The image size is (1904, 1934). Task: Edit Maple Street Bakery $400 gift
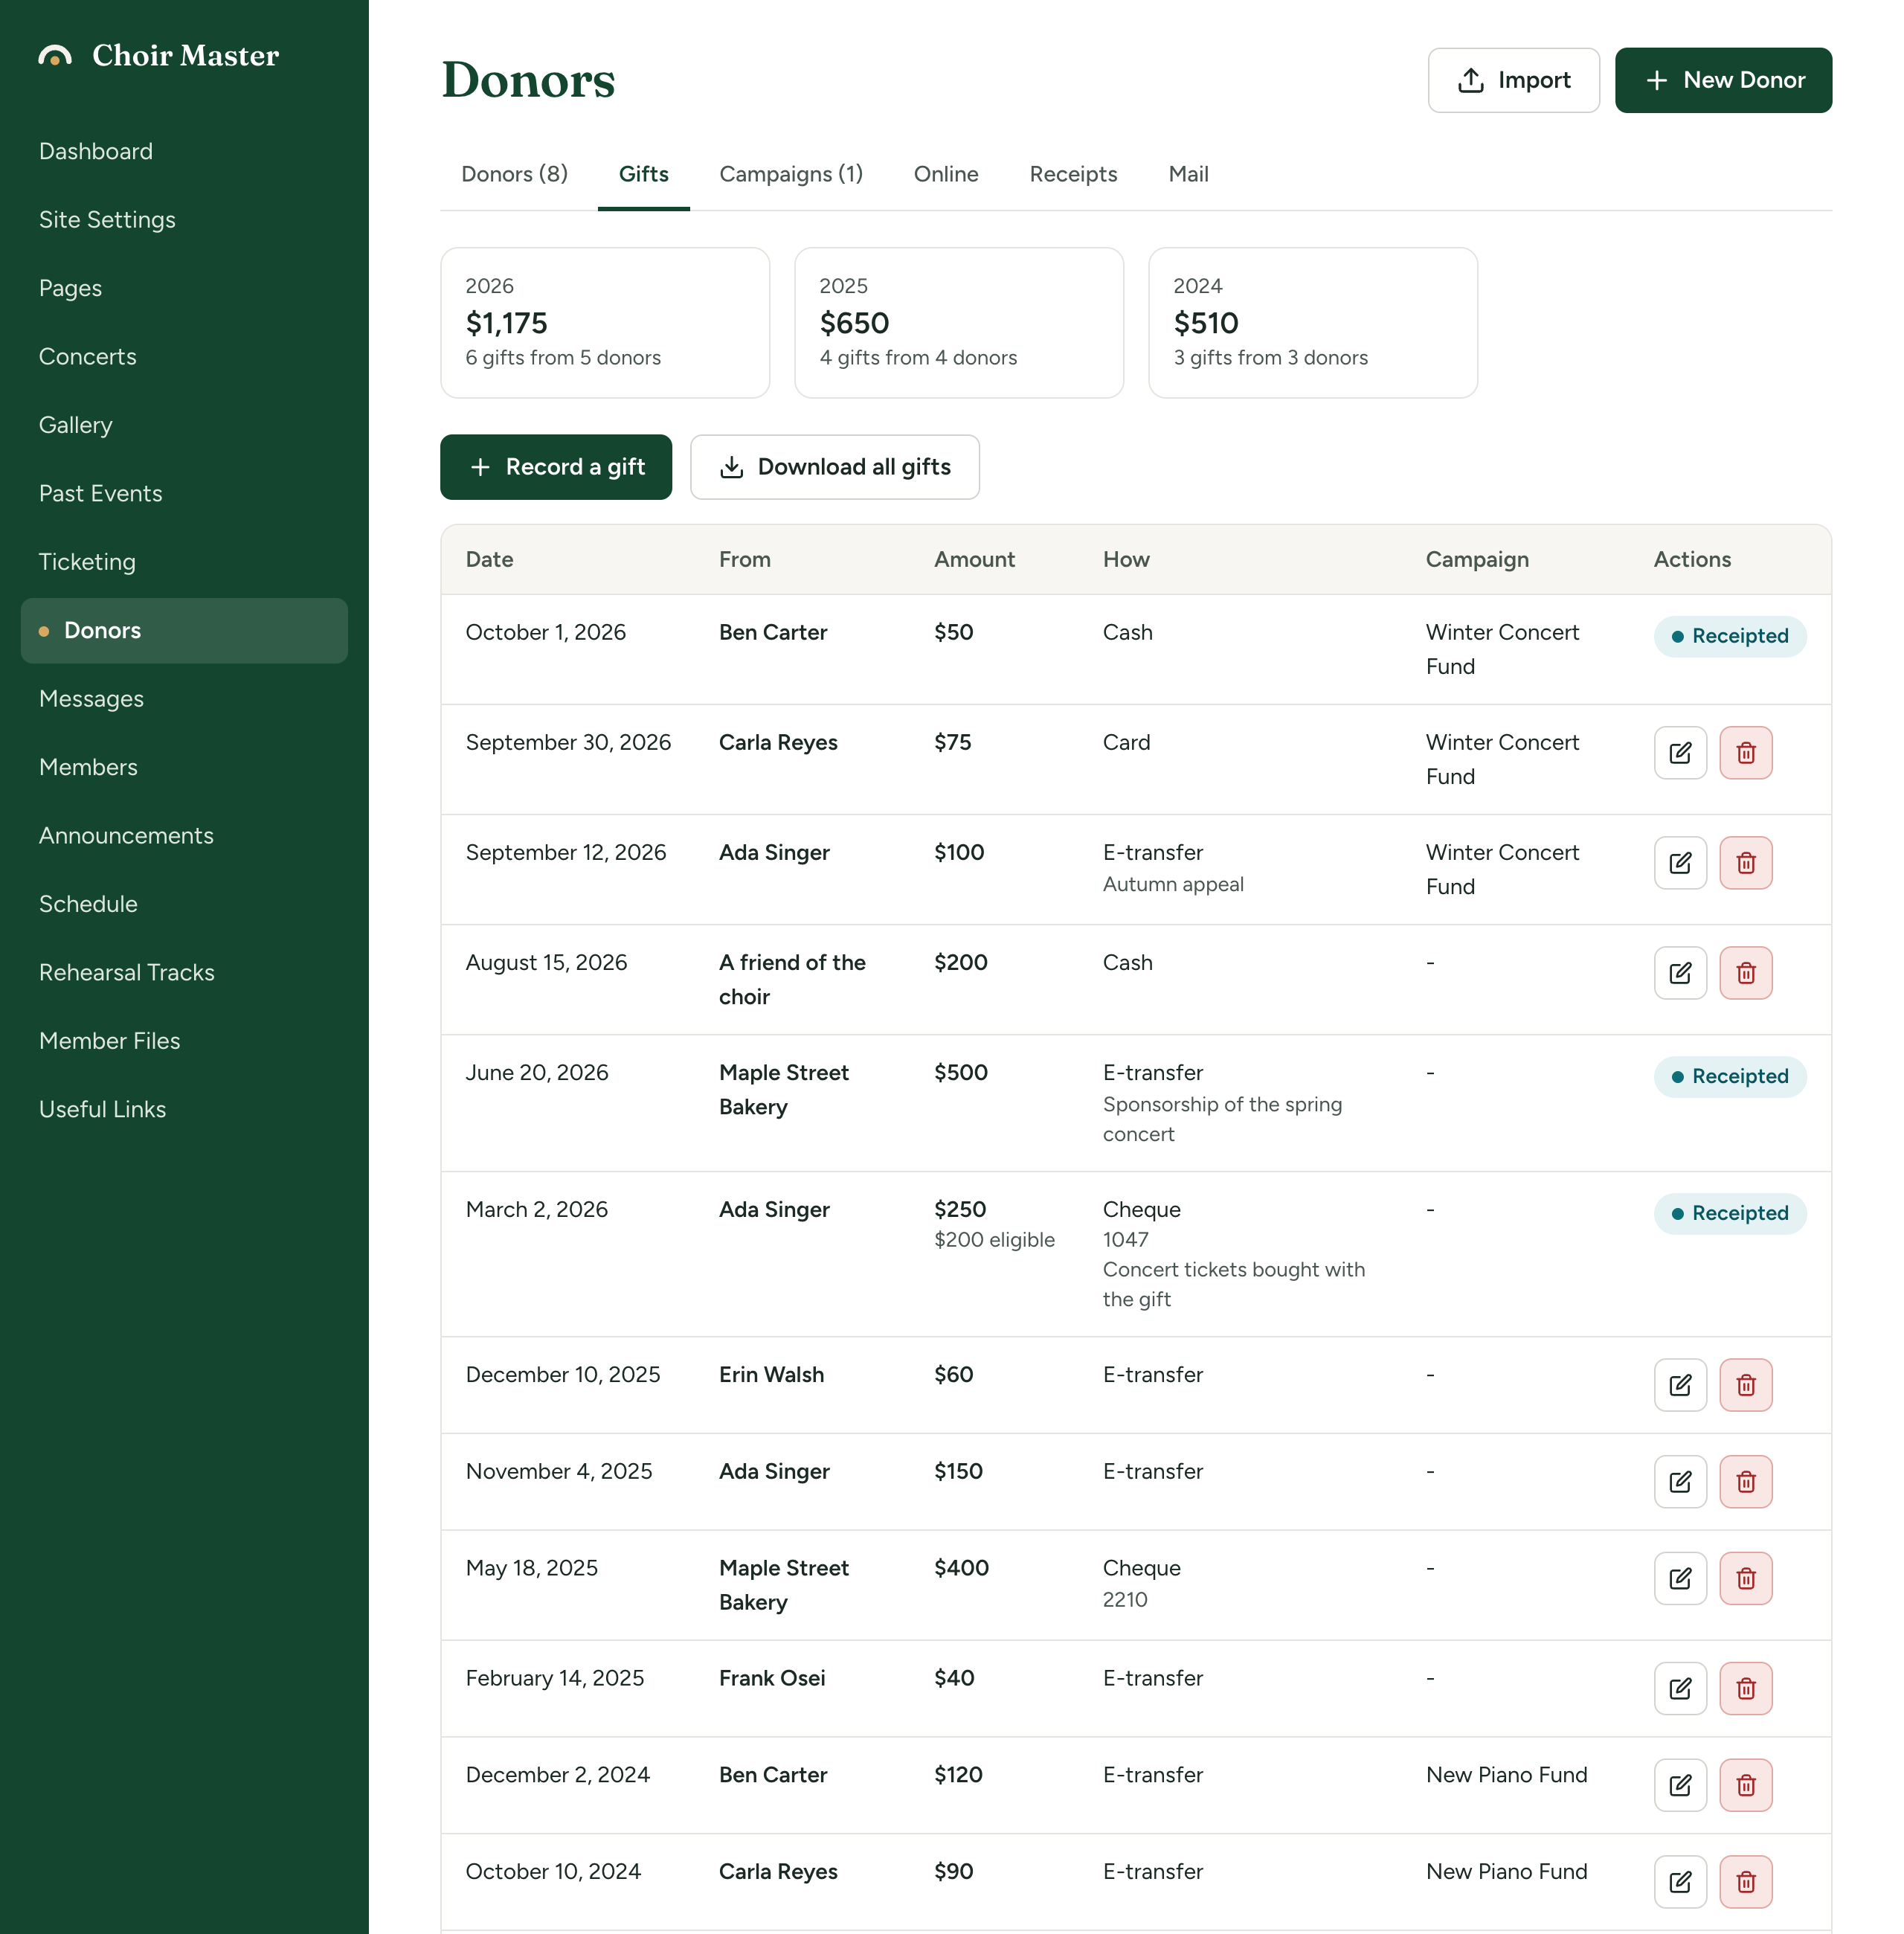(1680, 1579)
